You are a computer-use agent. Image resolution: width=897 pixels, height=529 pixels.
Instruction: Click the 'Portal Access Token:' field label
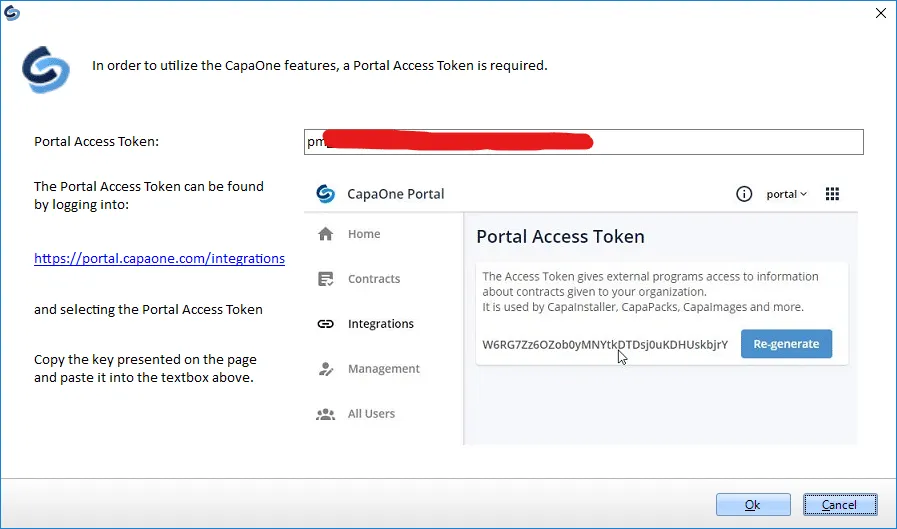96,141
